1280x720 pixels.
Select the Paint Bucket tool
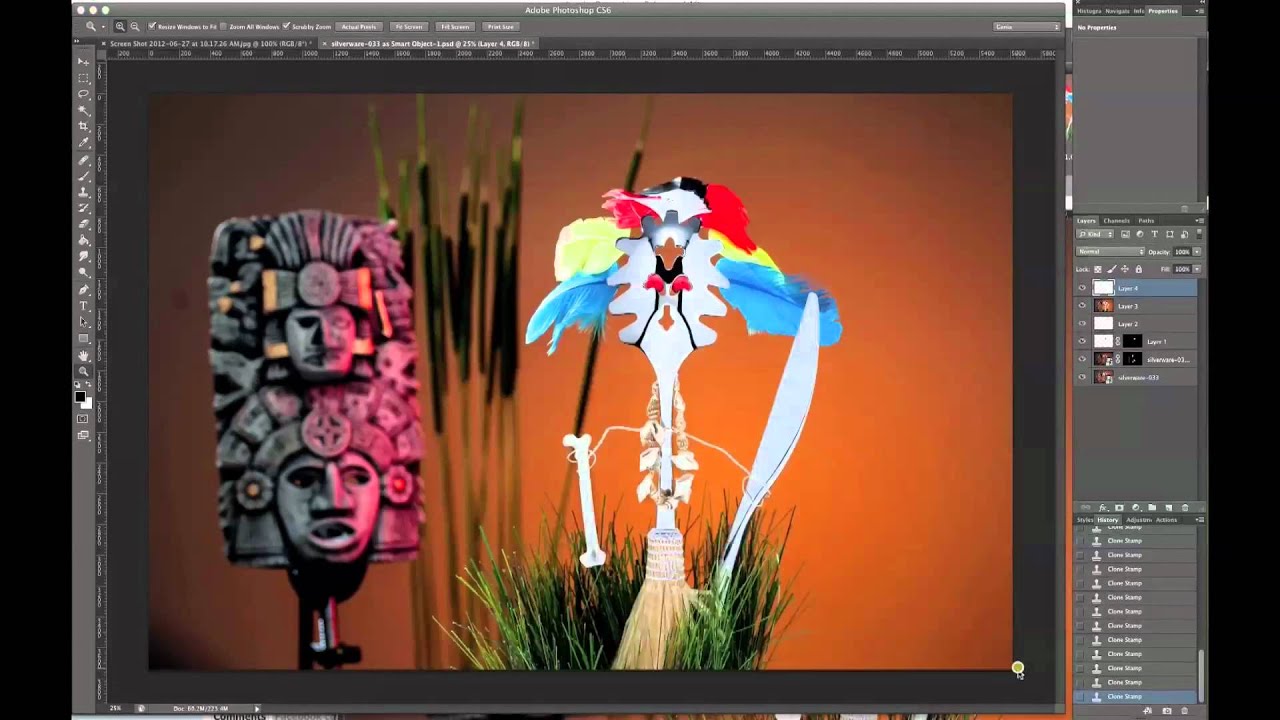84,240
